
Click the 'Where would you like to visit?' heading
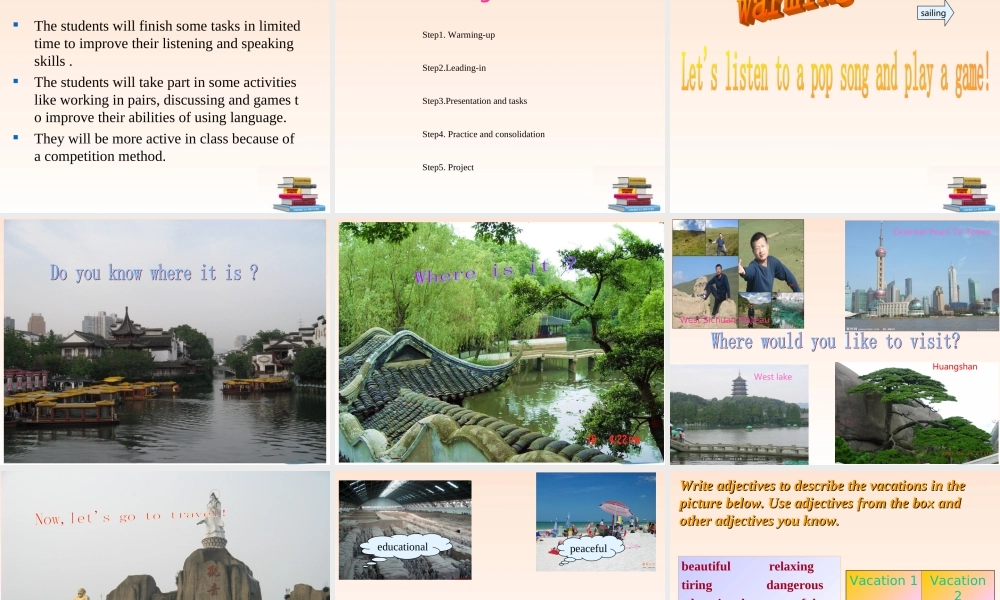(x=835, y=342)
